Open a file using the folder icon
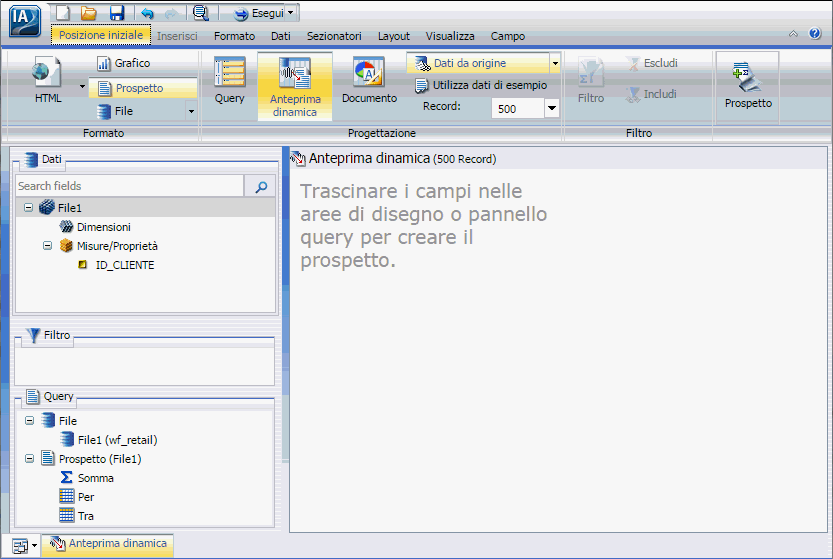833x559 pixels. (x=89, y=13)
